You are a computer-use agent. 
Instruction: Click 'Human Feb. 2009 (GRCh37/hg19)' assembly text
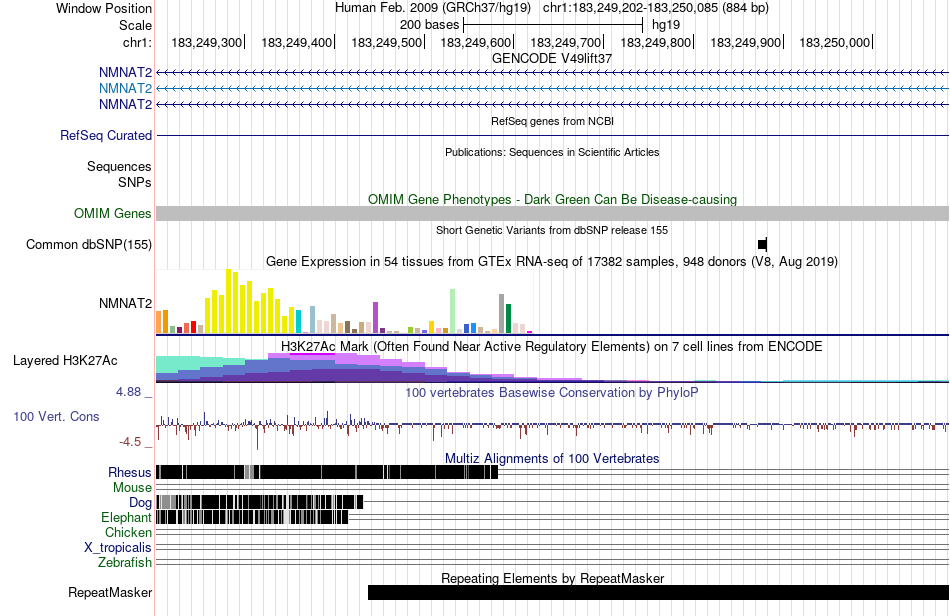pos(433,8)
